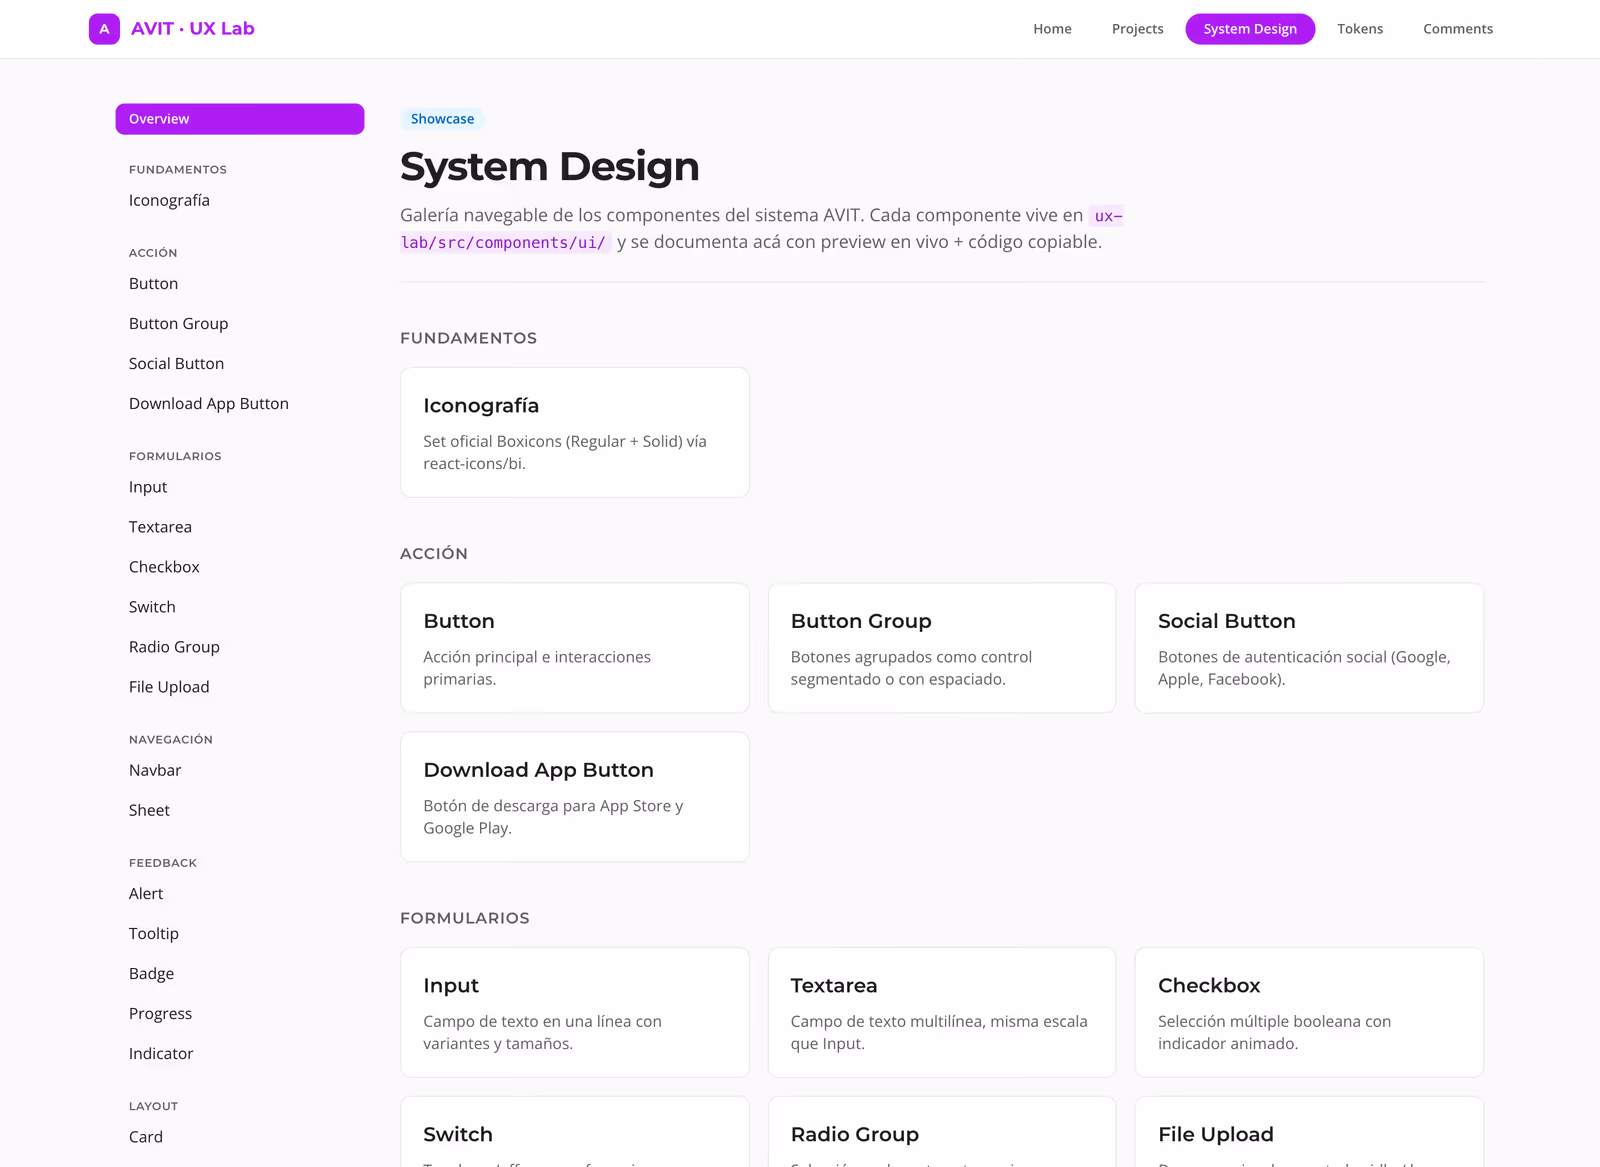1600x1167 pixels.
Task: Open the Social Button component card
Action: [x=1309, y=648]
